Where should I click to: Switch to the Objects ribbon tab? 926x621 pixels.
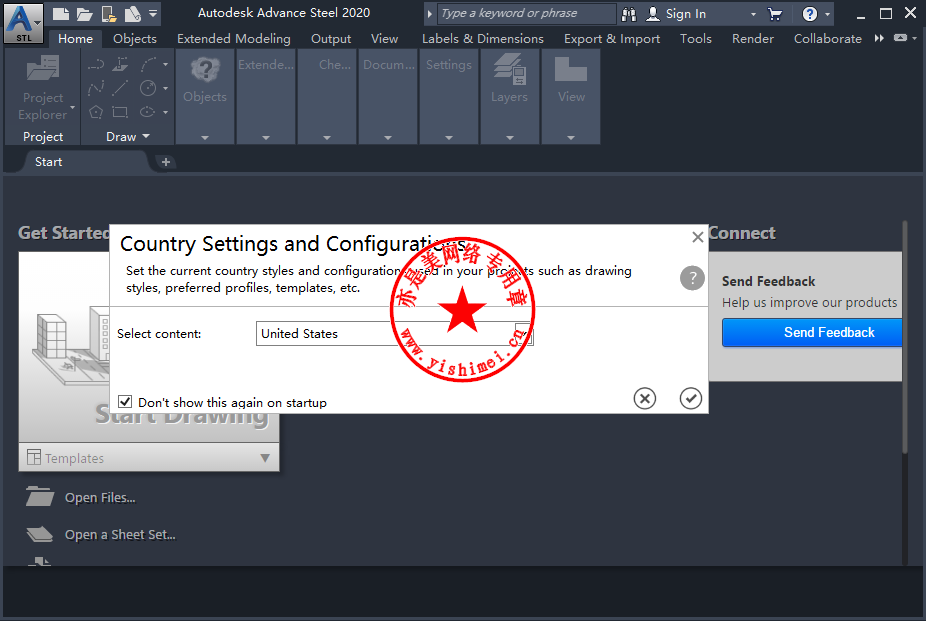pos(135,38)
